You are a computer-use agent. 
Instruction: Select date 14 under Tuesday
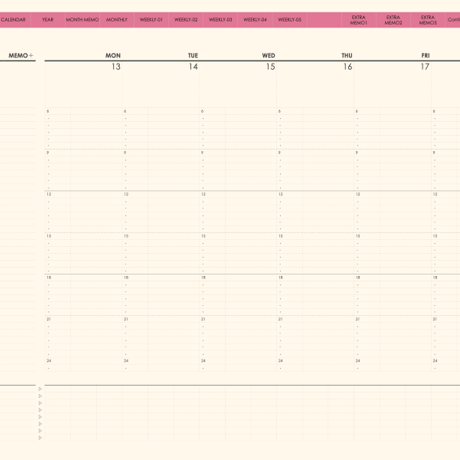click(193, 67)
